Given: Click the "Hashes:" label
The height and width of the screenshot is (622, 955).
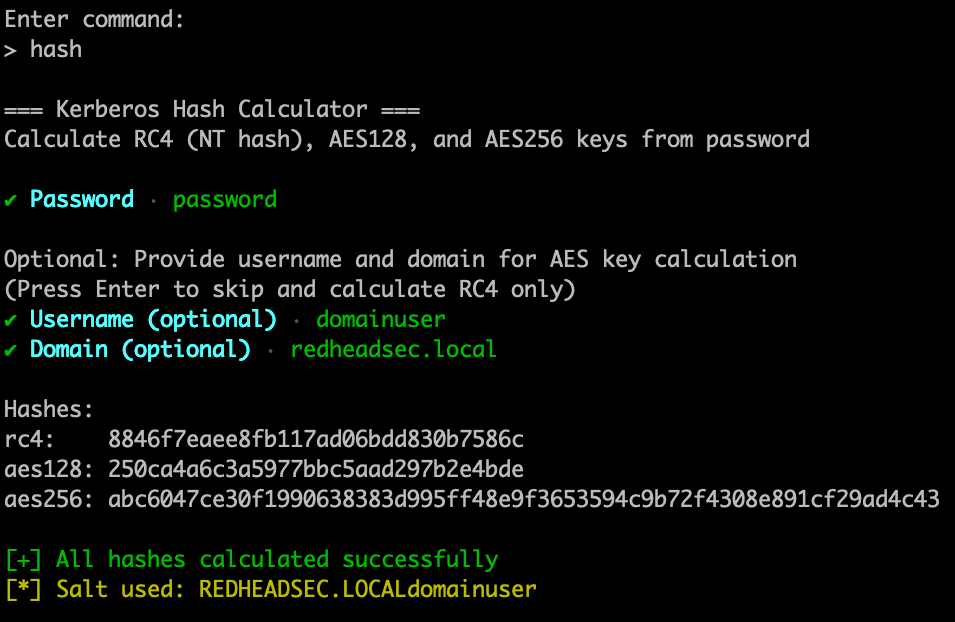Looking at the screenshot, I should 49,409.
